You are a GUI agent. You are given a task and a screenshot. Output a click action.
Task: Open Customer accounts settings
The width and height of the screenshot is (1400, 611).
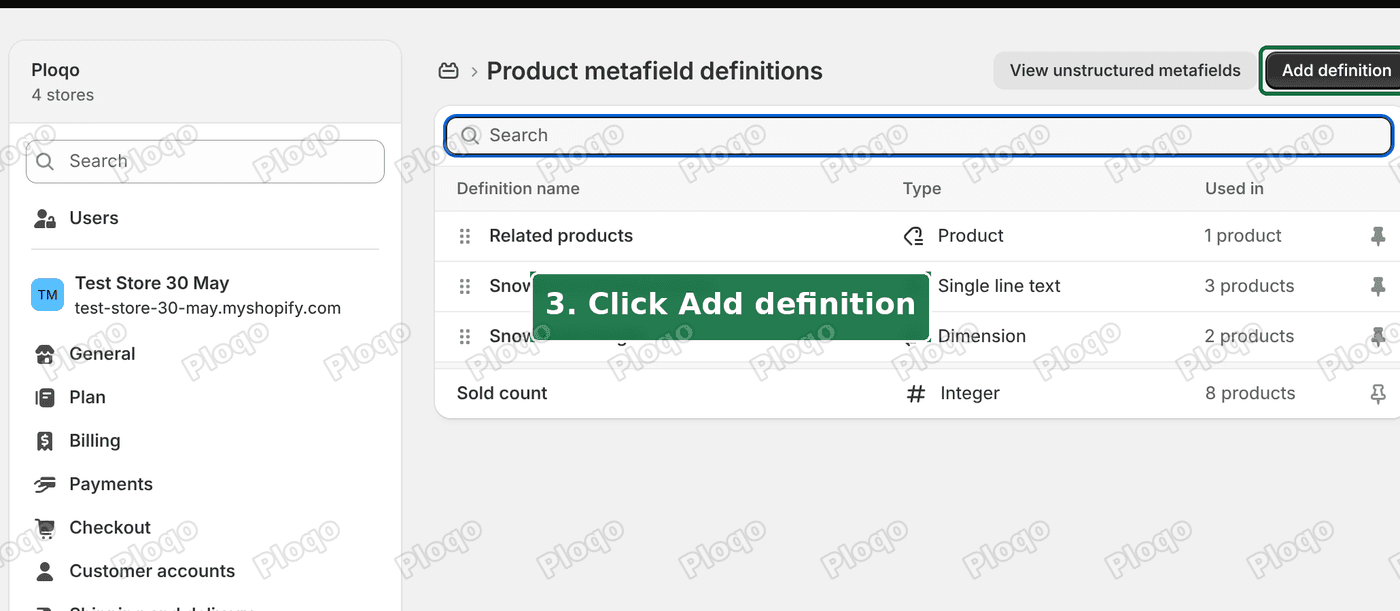(x=152, y=571)
